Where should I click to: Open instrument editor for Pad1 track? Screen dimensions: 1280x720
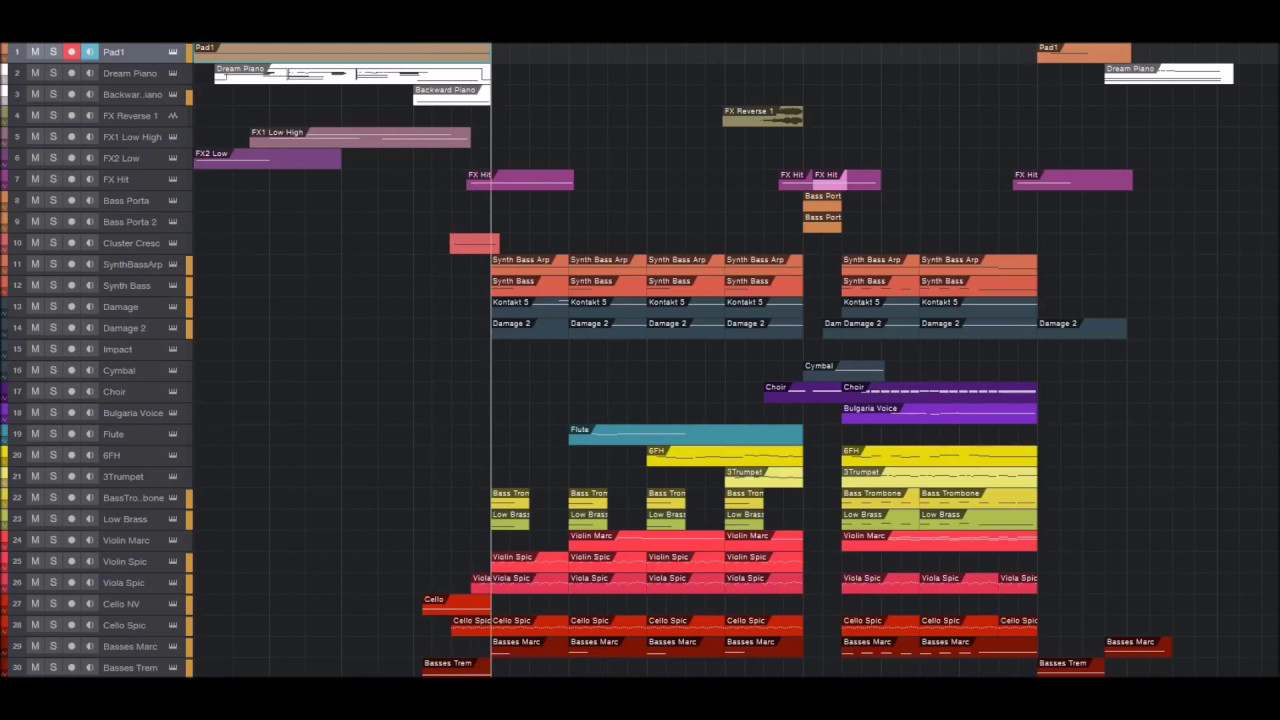tap(173, 52)
